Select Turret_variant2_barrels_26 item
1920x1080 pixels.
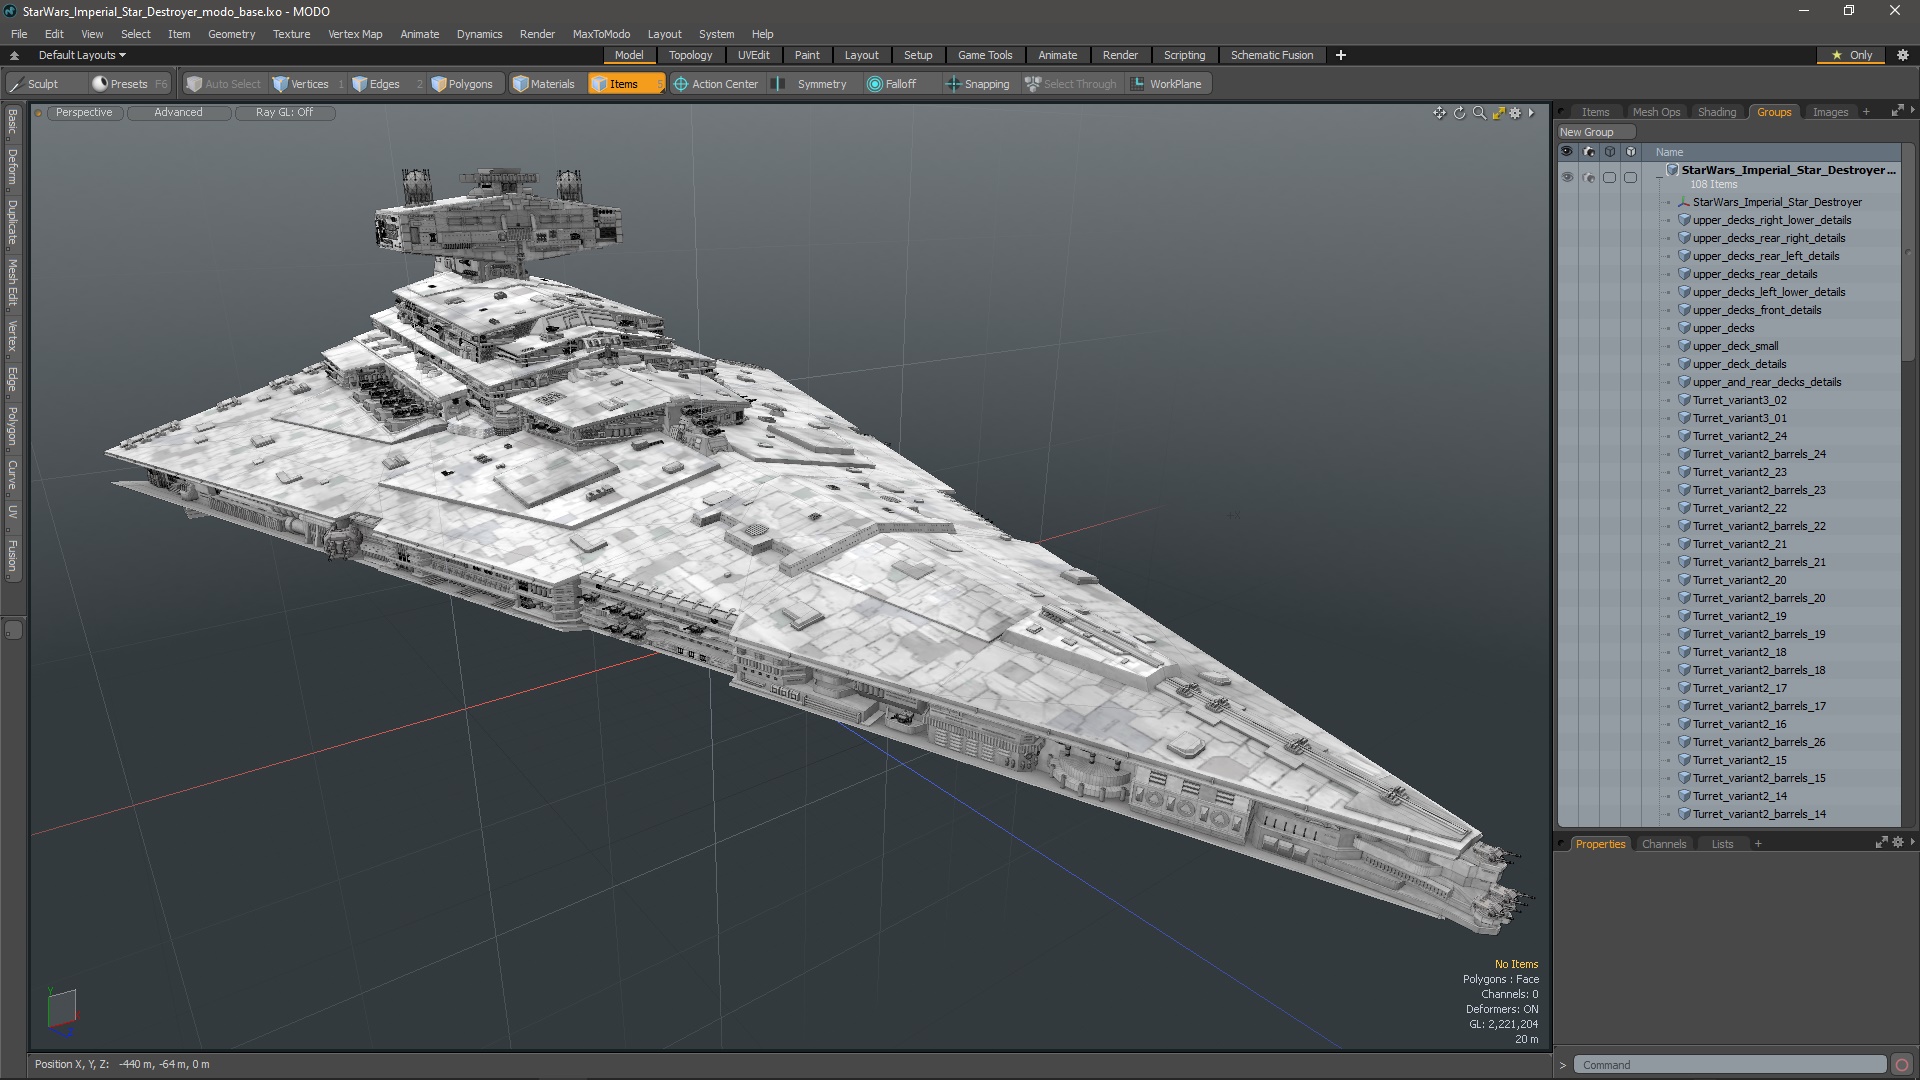point(1759,742)
